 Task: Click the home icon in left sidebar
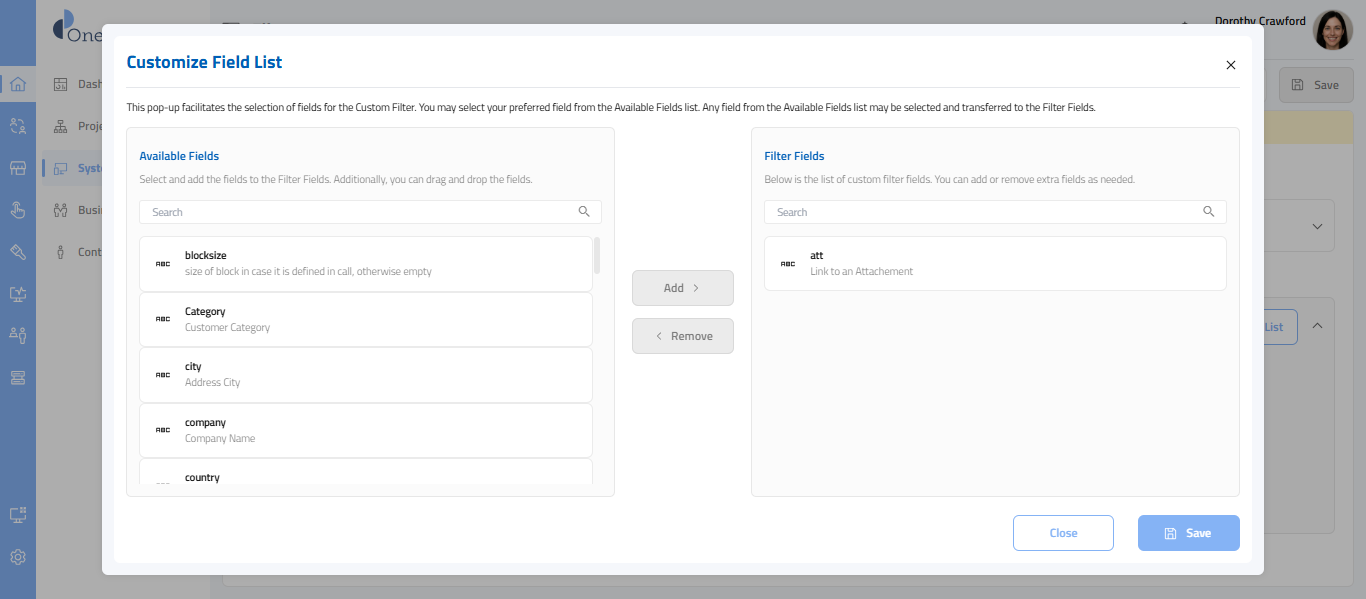point(17,84)
